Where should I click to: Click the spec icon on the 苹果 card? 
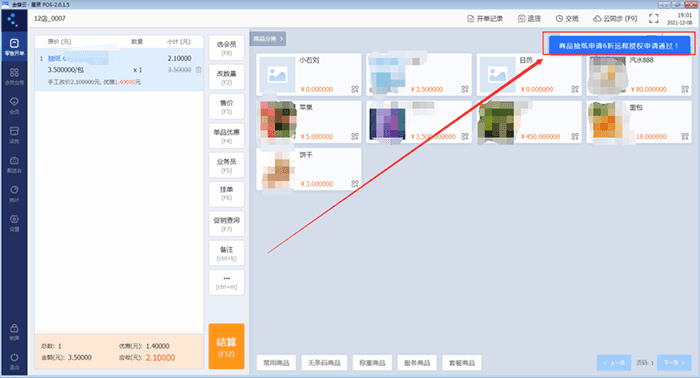(355, 137)
